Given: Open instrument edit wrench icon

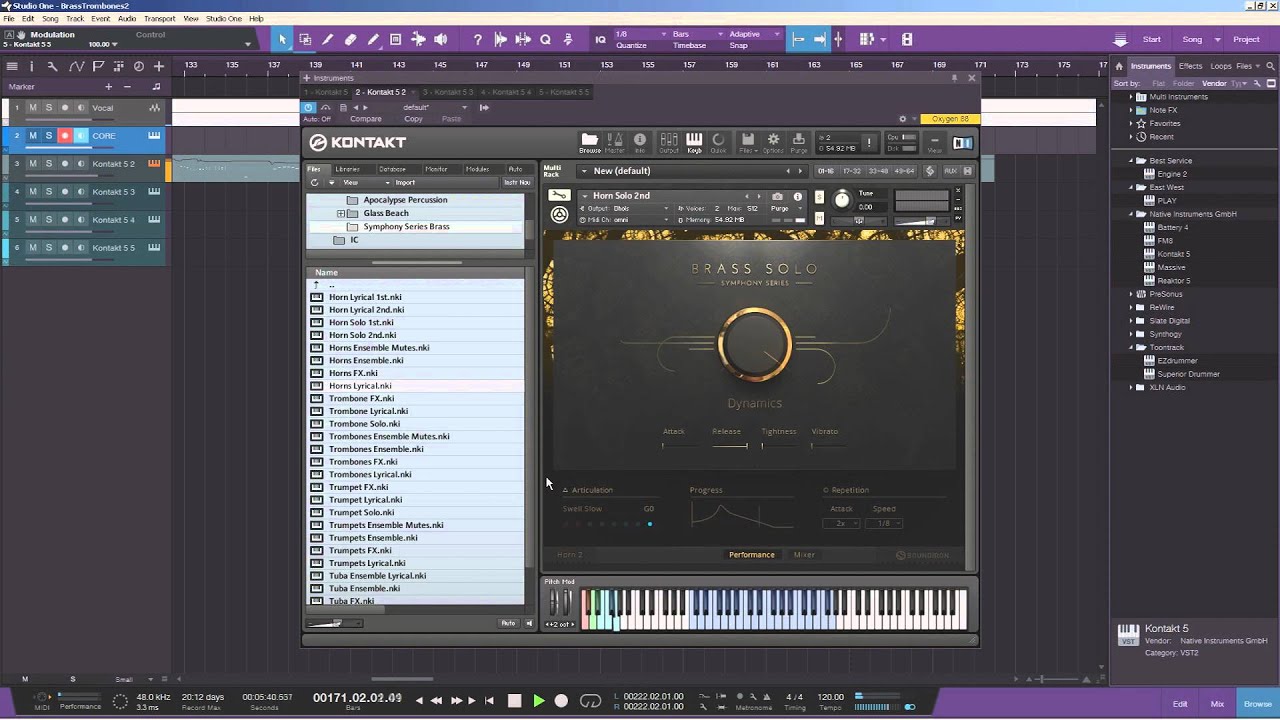Looking at the screenshot, I should pyautogui.click(x=560, y=195).
